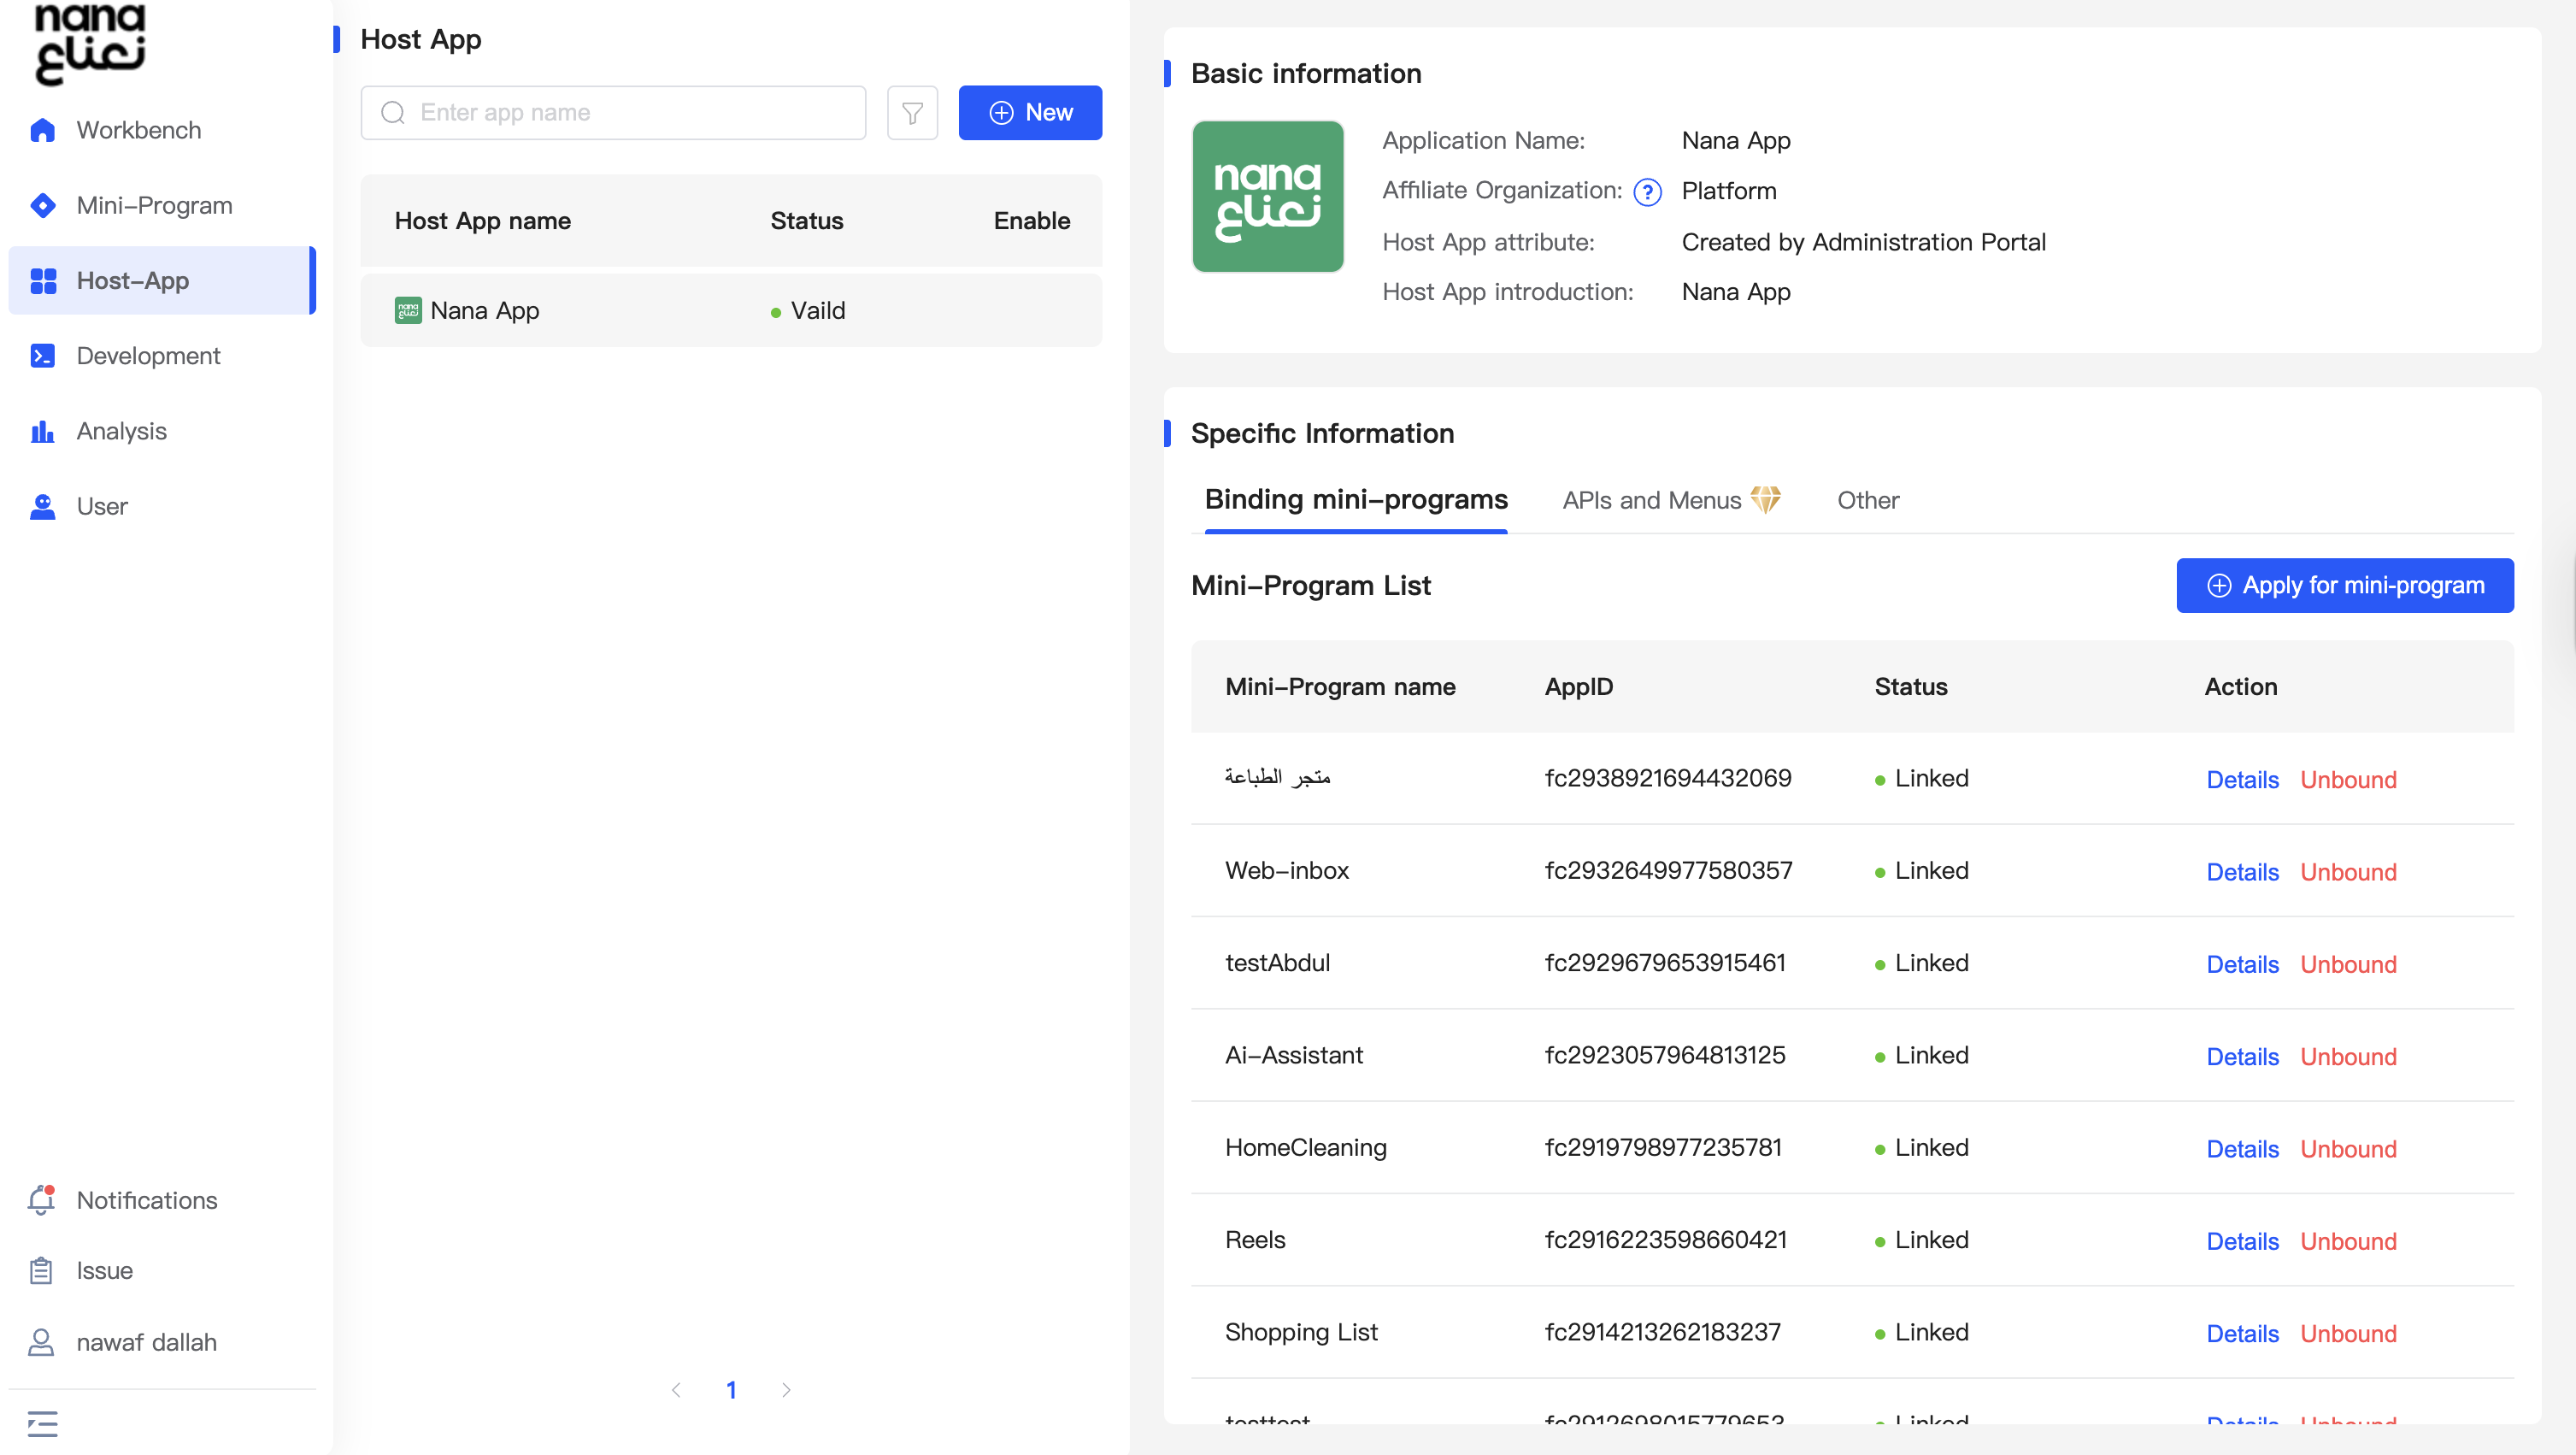Switch to the Other tab

tap(1867, 500)
